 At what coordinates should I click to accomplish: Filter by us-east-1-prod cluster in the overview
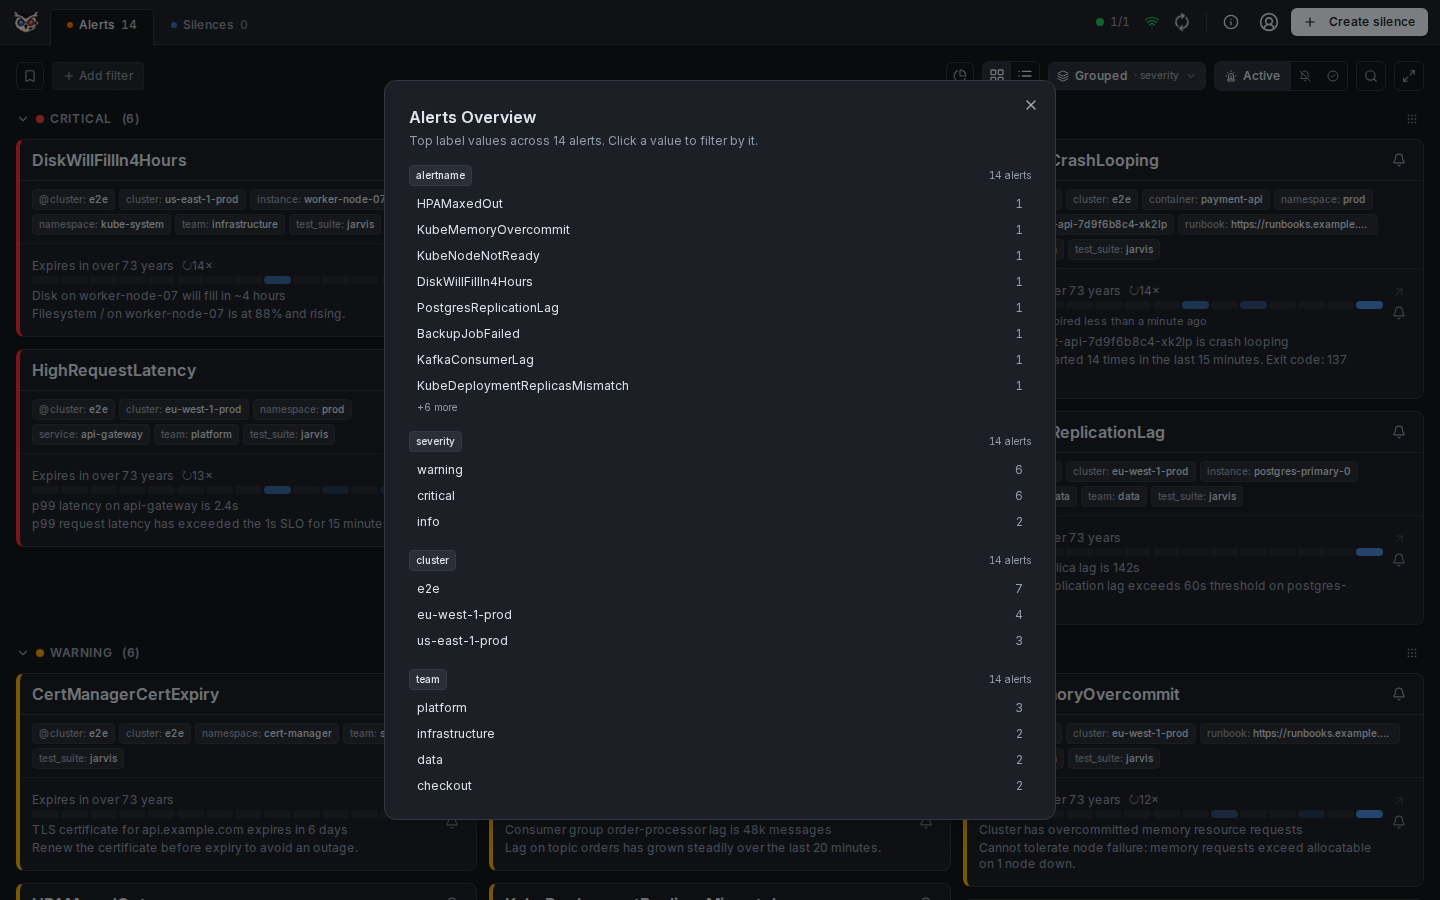pyautogui.click(x=720, y=641)
